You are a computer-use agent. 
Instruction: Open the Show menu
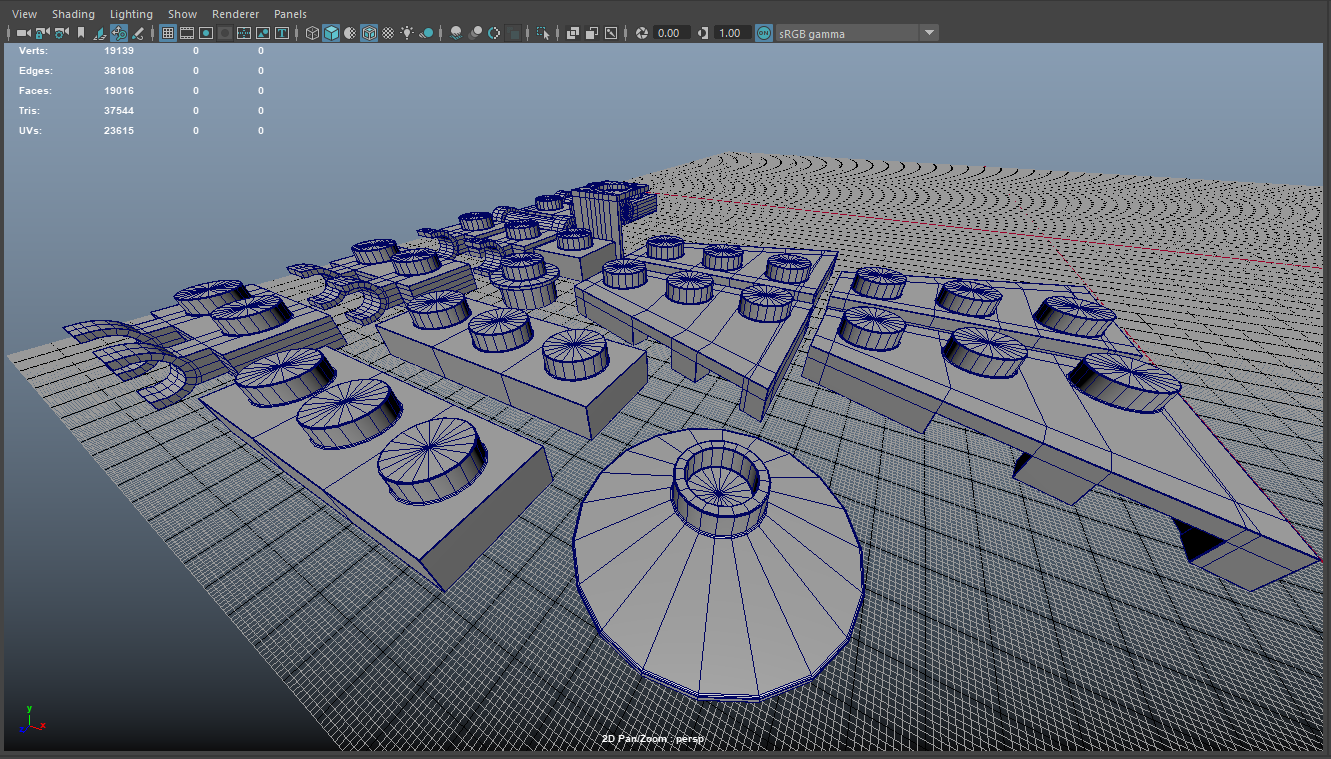coord(182,14)
